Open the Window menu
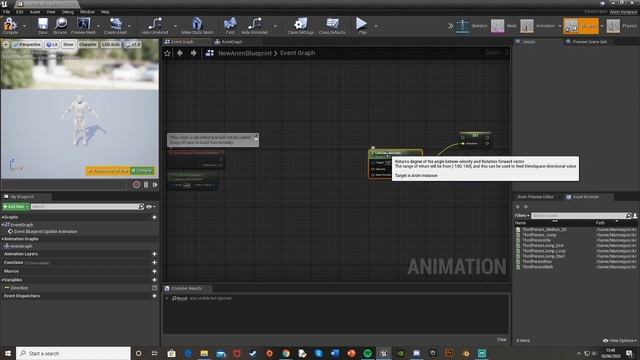The image size is (640, 360). coord(87,12)
